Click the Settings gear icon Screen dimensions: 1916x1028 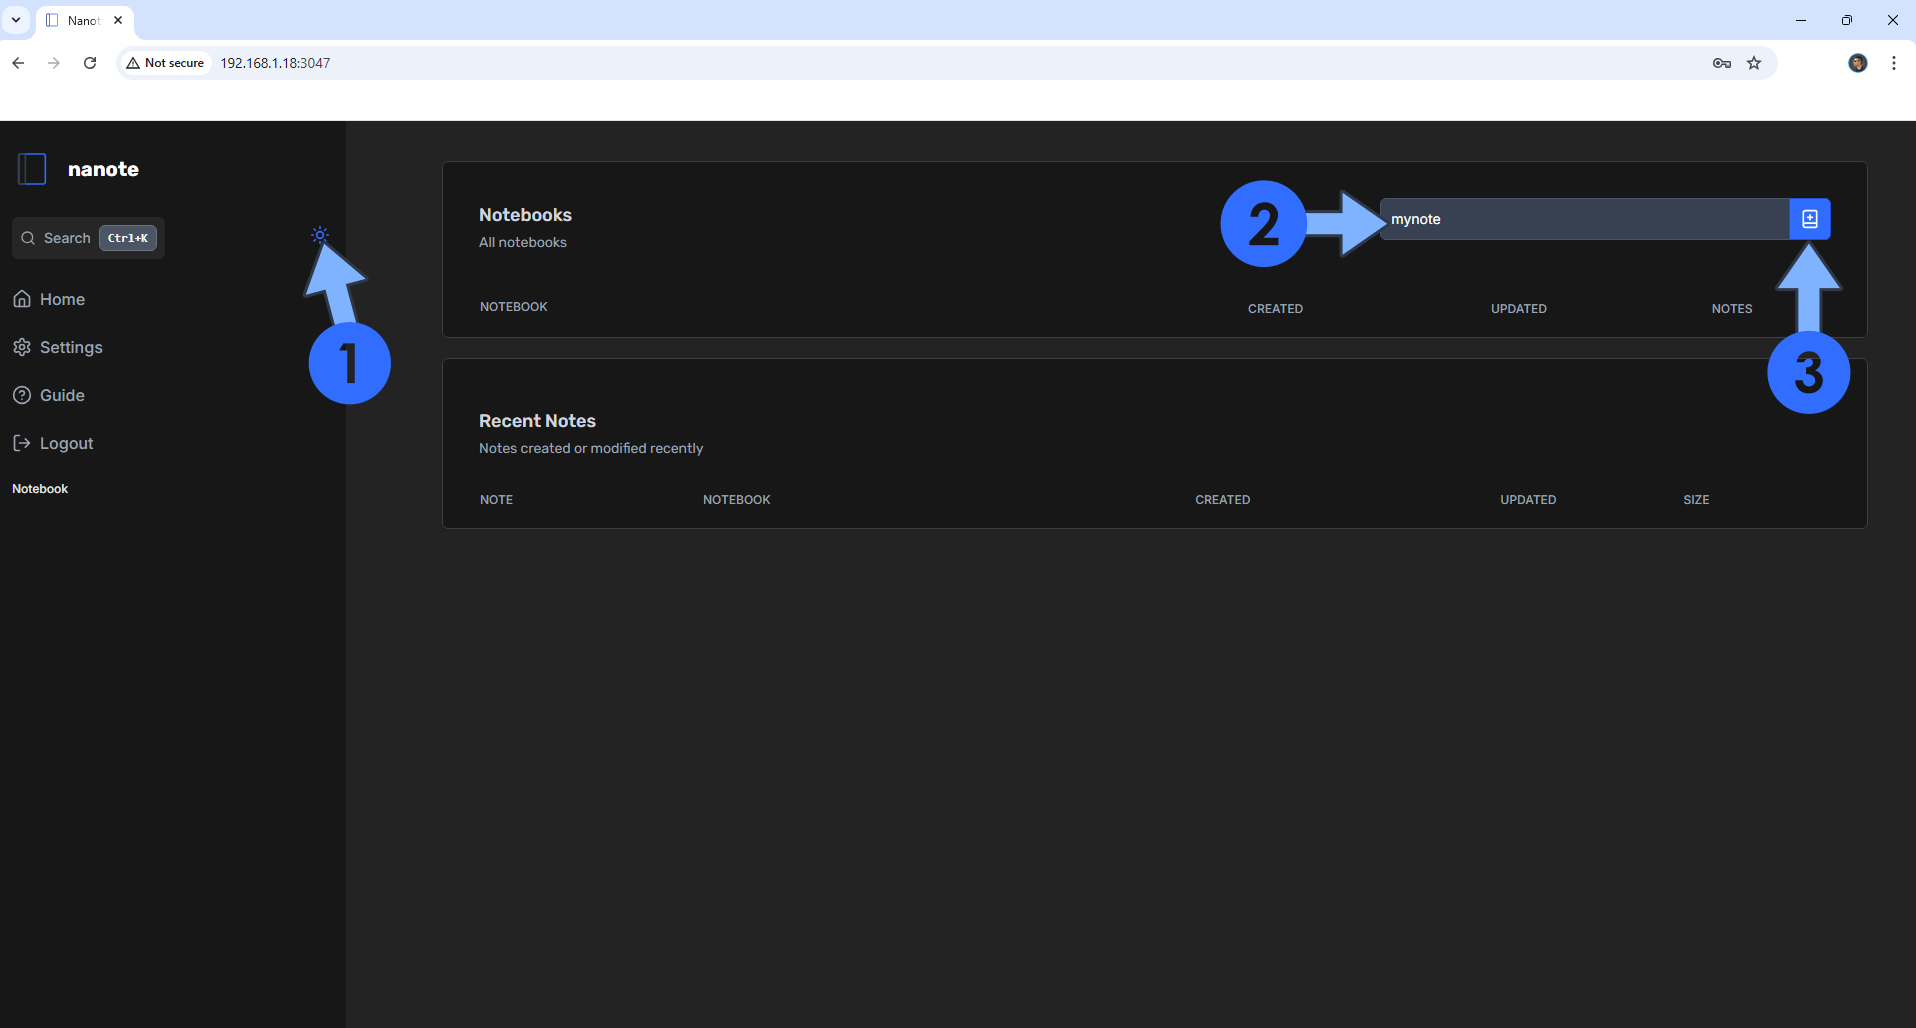pyautogui.click(x=22, y=347)
